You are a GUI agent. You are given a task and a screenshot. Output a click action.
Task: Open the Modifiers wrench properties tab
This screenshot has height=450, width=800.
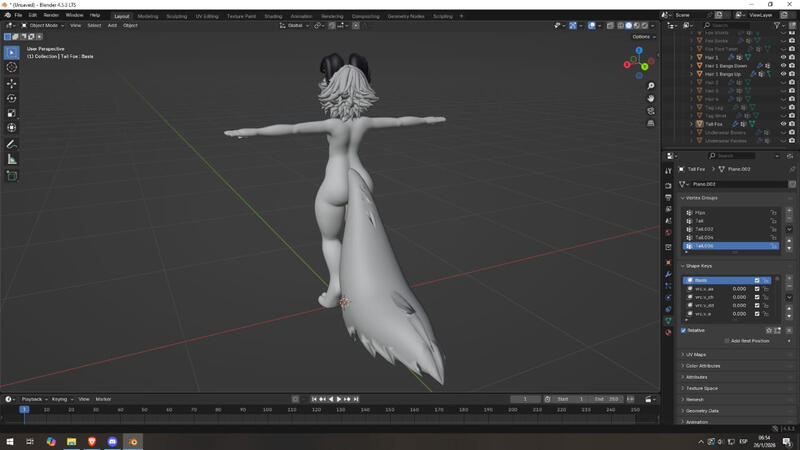[x=668, y=274]
